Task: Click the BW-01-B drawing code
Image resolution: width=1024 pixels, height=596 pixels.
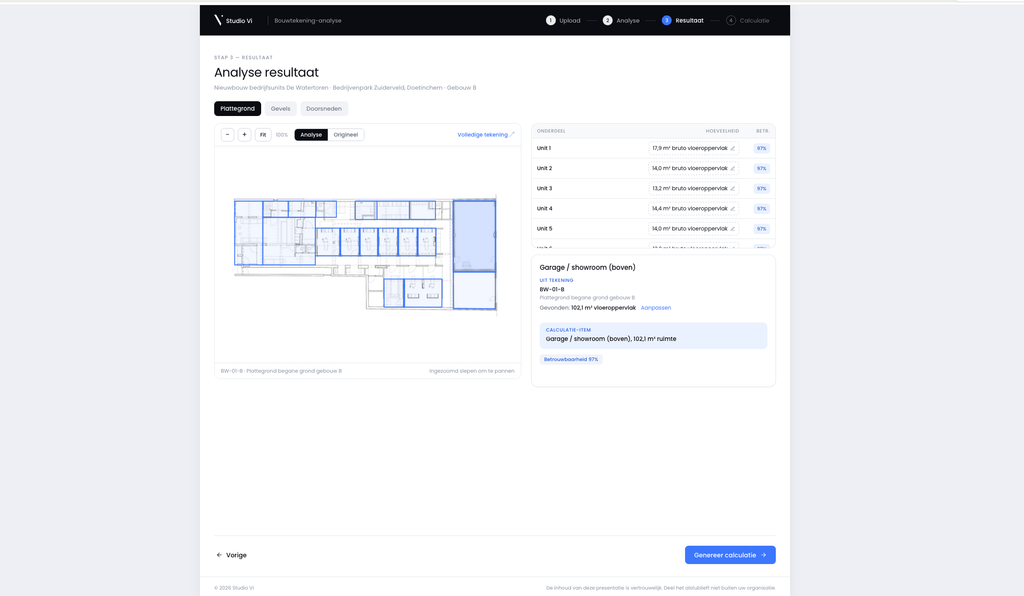Action: pos(552,289)
